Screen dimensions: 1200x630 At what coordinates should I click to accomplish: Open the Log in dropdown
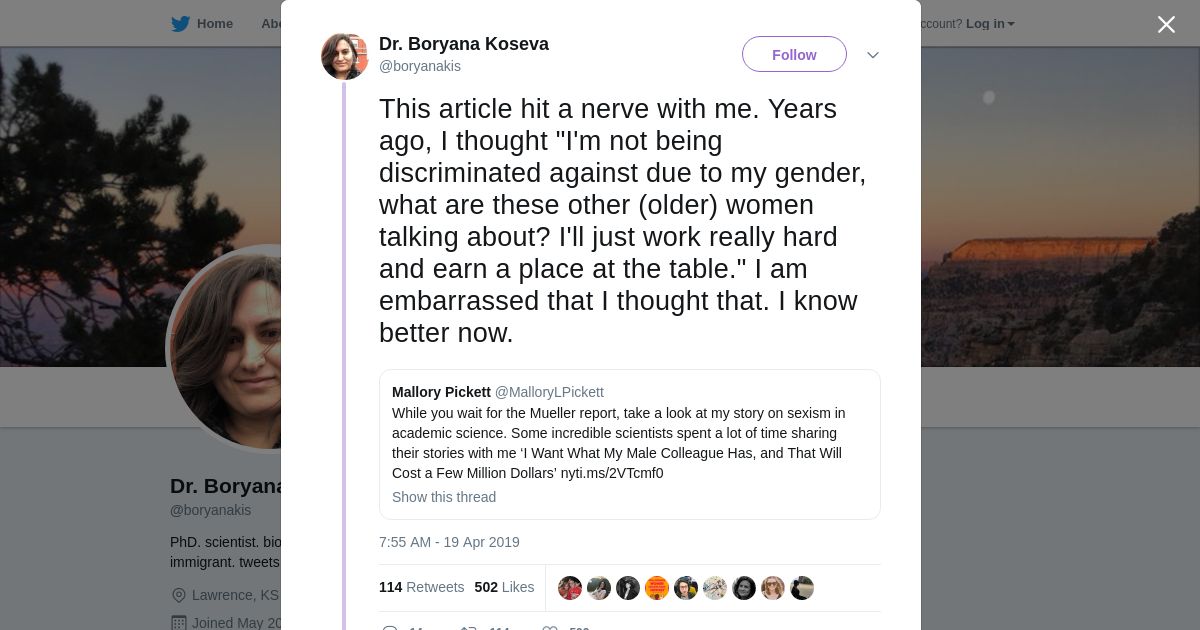point(990,24)
